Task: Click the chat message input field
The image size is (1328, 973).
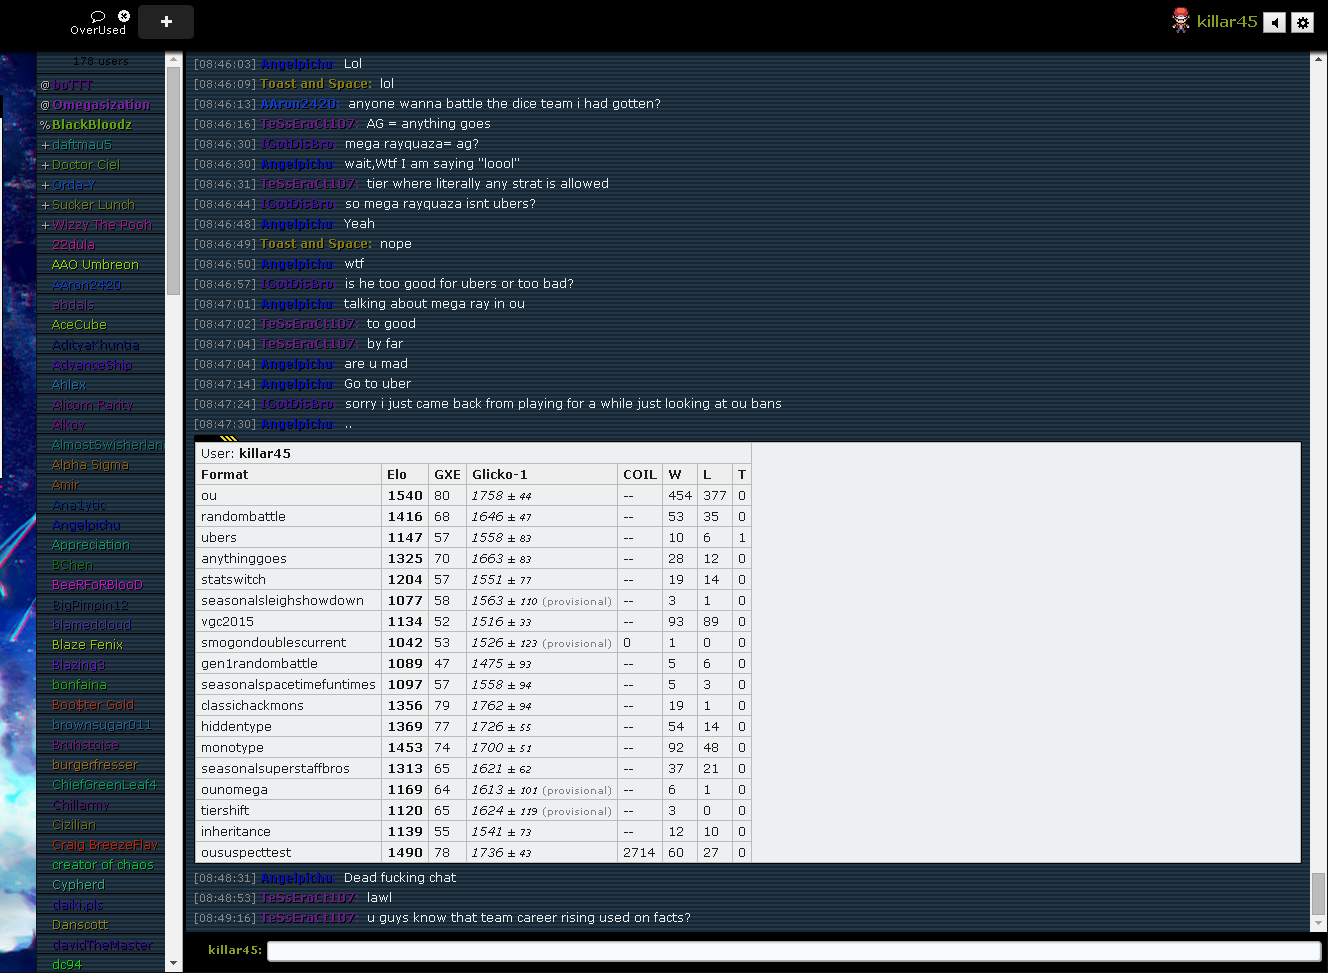Action: (793, 950)
